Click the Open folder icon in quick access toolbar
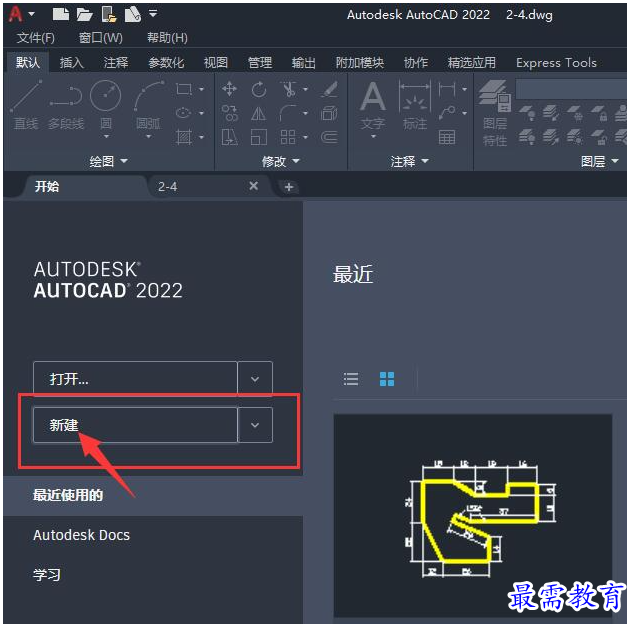Viewport: 632px width, 628px height. 84,15
